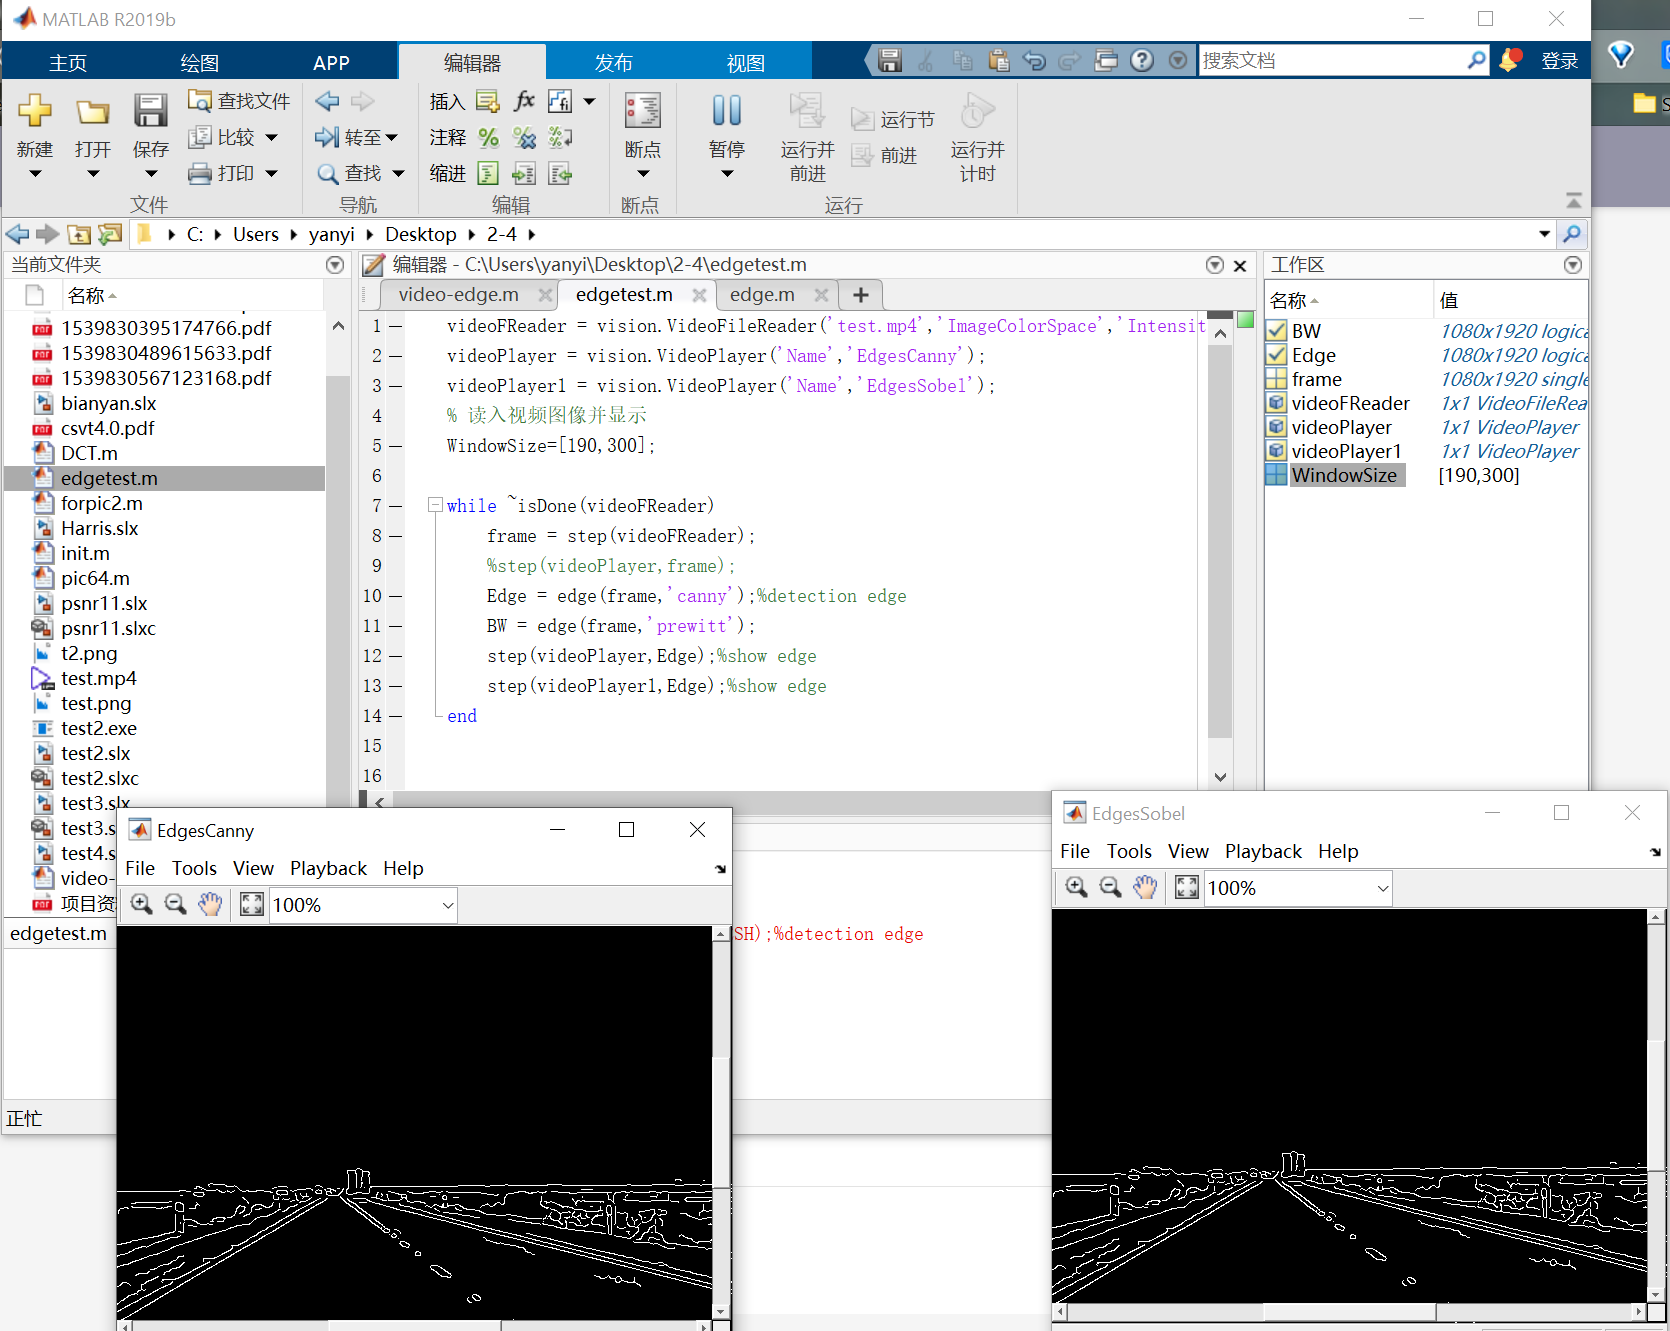This screenshot has height=1331, width=1670.
Task: Open the Breakpoints (断点) icon
Action: pyautogui.click(x=642, y=111)
